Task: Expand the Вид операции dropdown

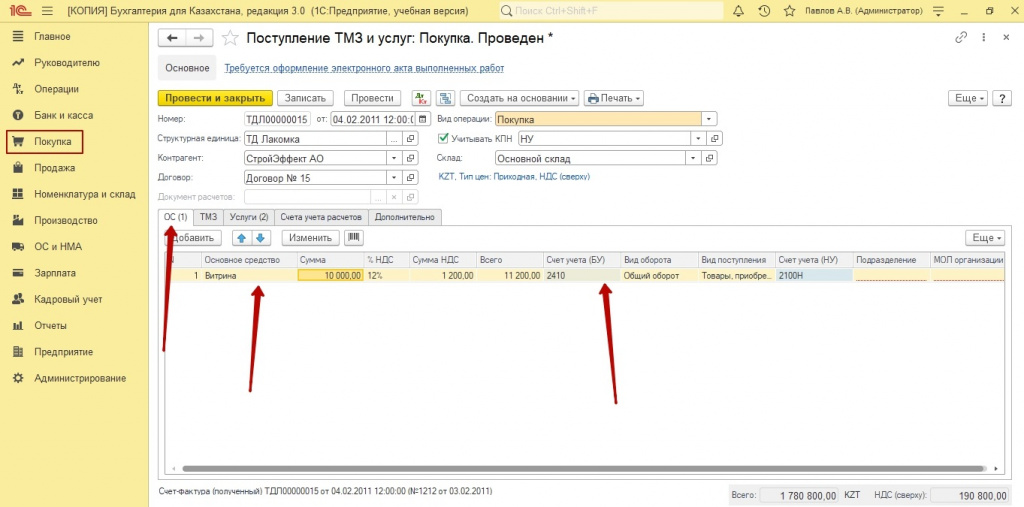Action: (x=709, y=119)
